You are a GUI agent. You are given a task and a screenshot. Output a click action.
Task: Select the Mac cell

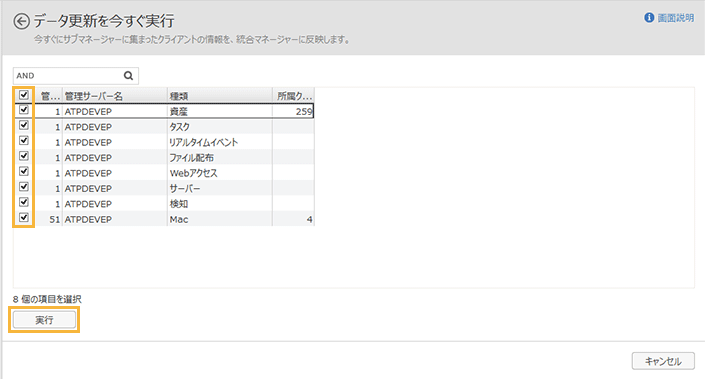[219, 219]
